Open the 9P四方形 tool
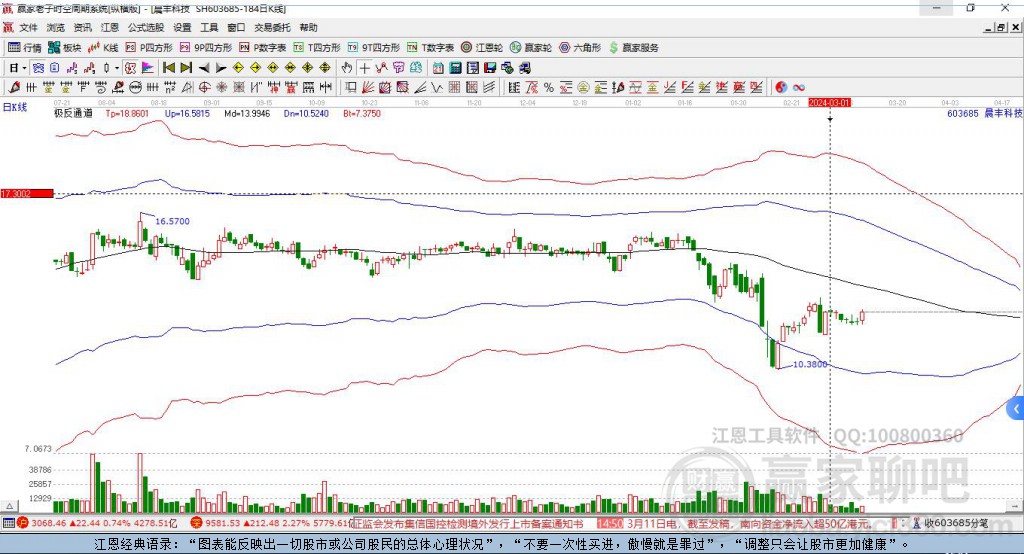 coord(206,48)
